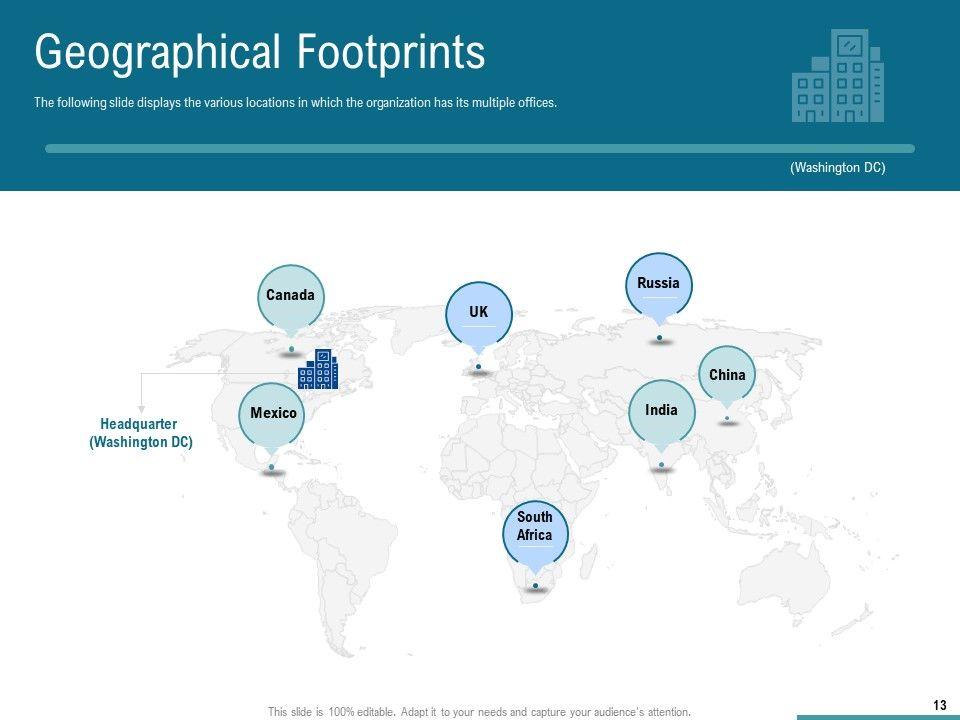Image resolution: width=960 pixels, height=720 pixels.
Task: Click the slide number 13
Action: coord(939,706)
